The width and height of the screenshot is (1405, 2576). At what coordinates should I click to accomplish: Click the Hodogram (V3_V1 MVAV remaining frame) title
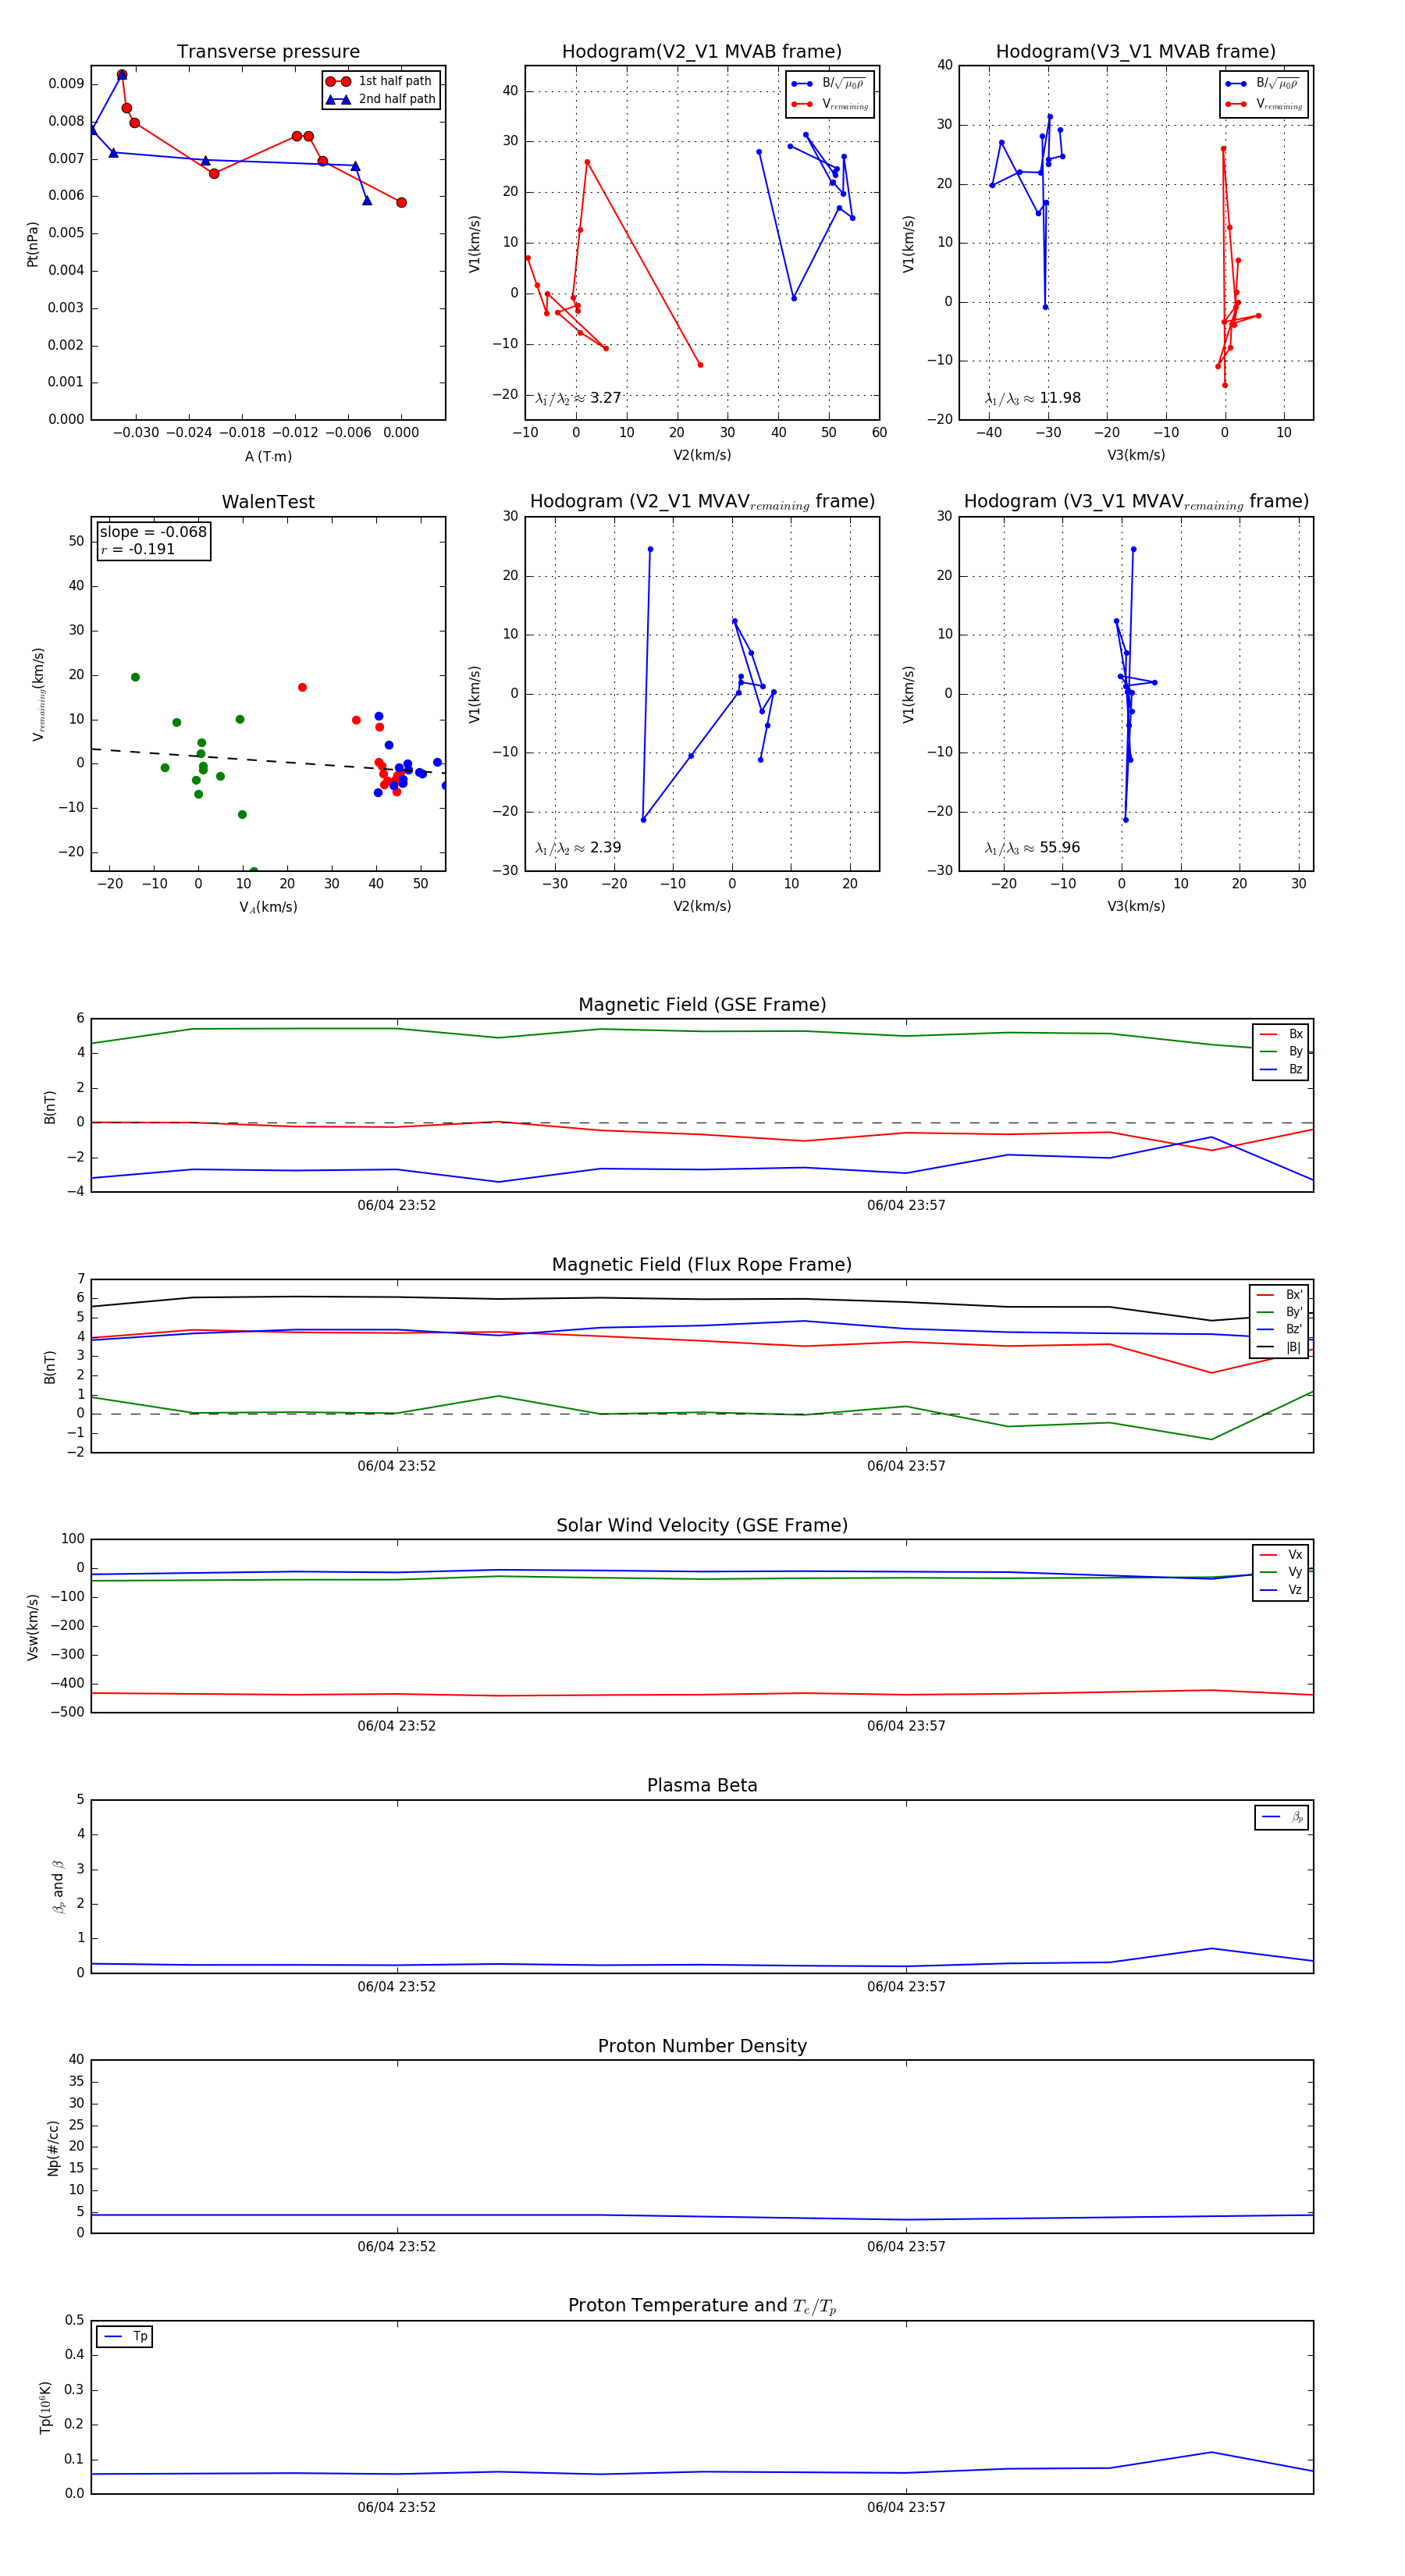click(x=1135, y=502)
